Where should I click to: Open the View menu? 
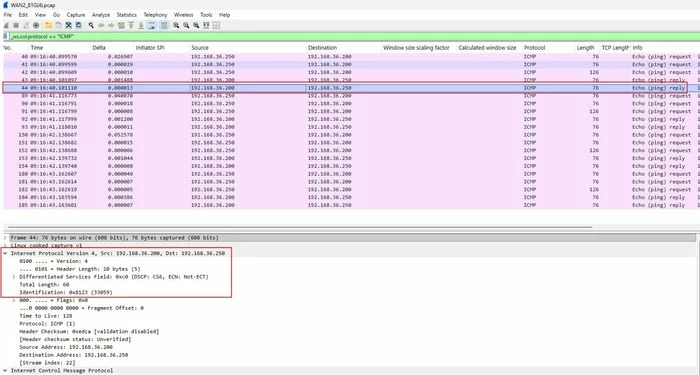pos(40,15)
